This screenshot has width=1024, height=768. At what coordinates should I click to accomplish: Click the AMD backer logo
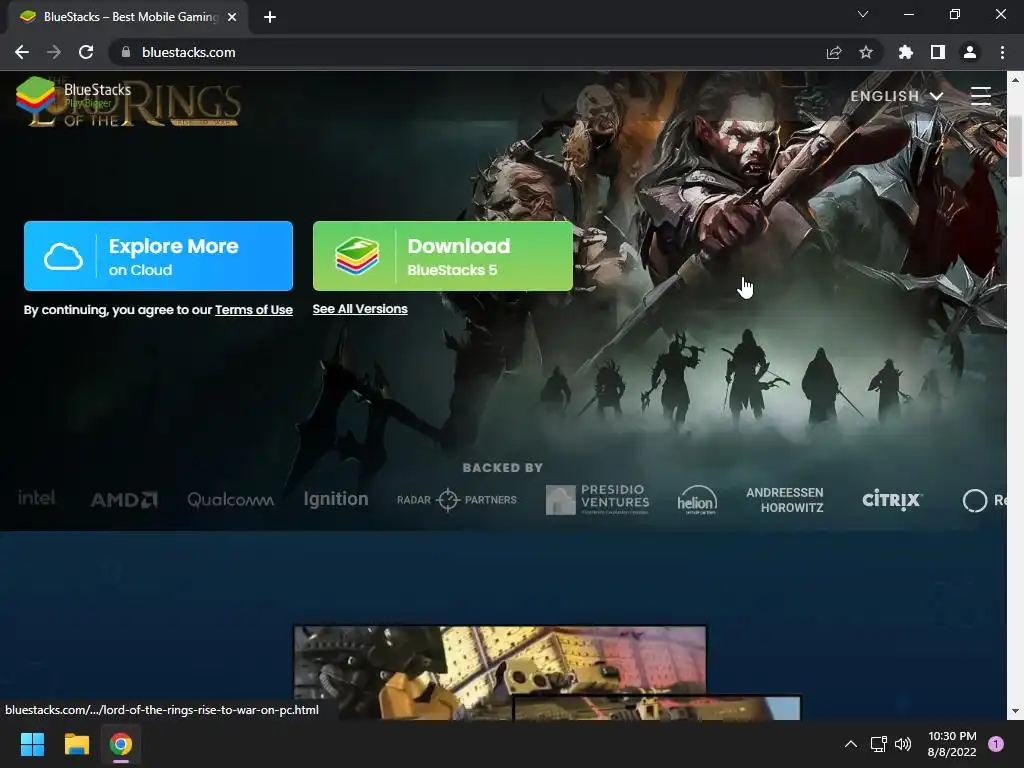click(124, 500)
